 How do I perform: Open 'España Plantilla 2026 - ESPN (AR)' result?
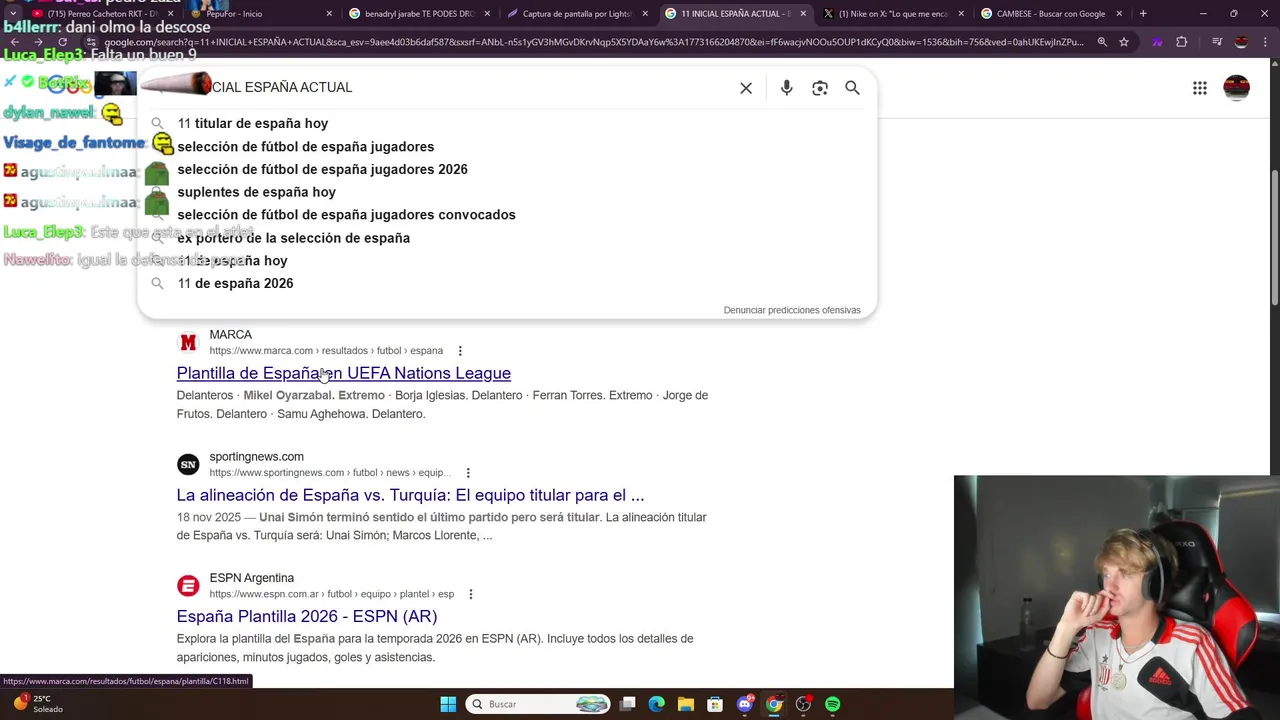pos(306,616)
